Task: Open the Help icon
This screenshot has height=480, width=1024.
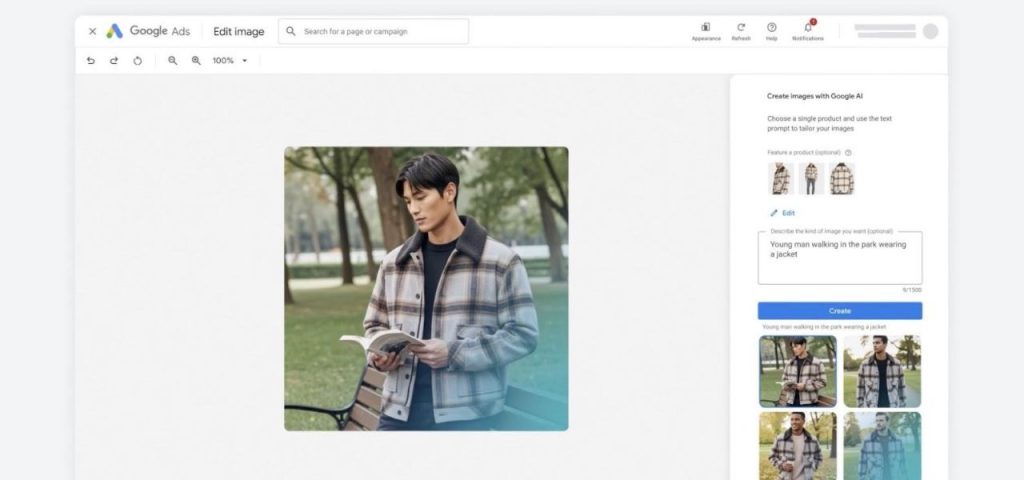Action: [x=772, y=28]
